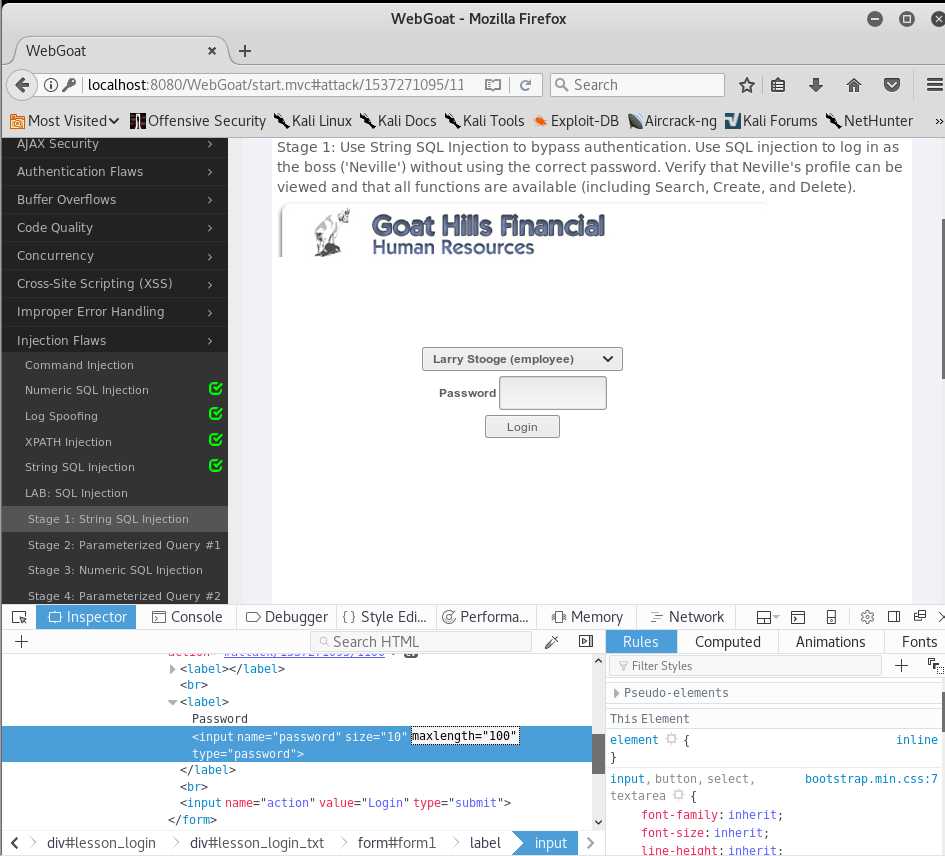Select iframe target document dropdown icon
The image size is (945, 856).
(767, 617)
